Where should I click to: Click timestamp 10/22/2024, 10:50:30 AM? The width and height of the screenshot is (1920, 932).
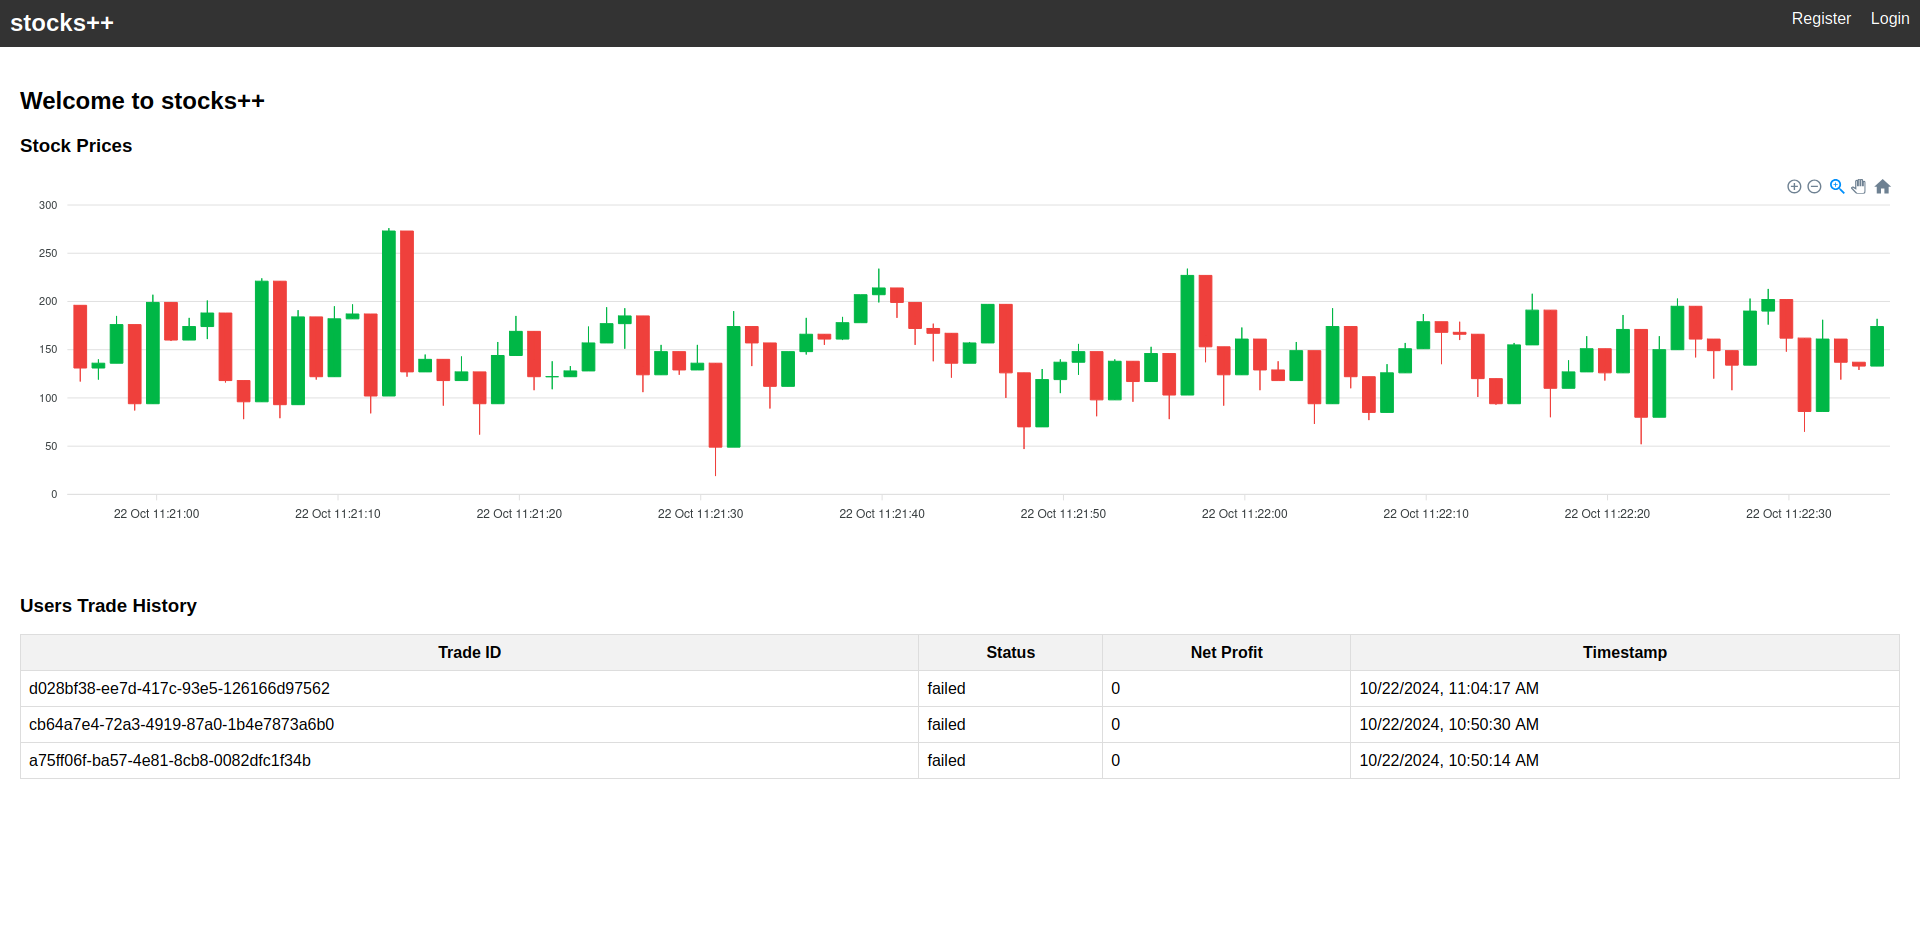1449,724
